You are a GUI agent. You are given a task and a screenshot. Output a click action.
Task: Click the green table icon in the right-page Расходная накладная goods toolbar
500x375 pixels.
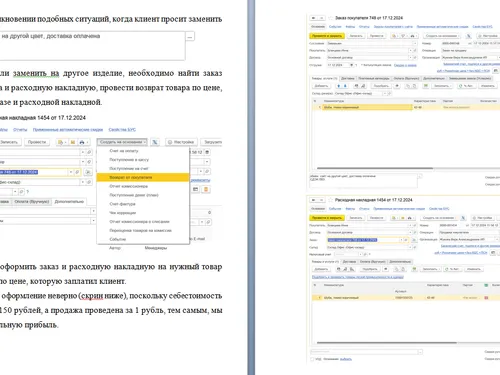pos(414,269)
